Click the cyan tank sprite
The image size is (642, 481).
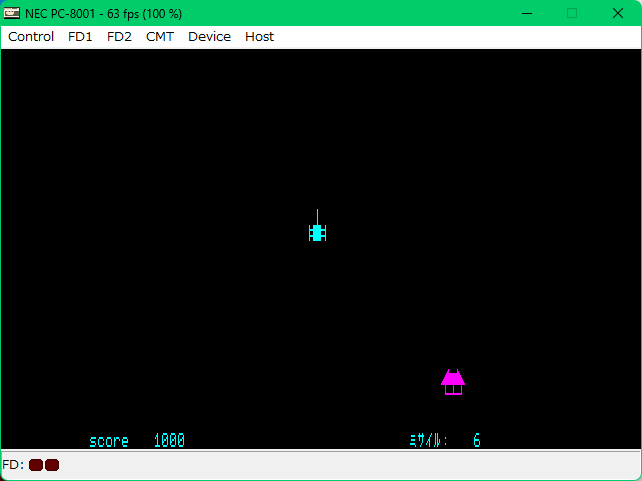point(317,226)
